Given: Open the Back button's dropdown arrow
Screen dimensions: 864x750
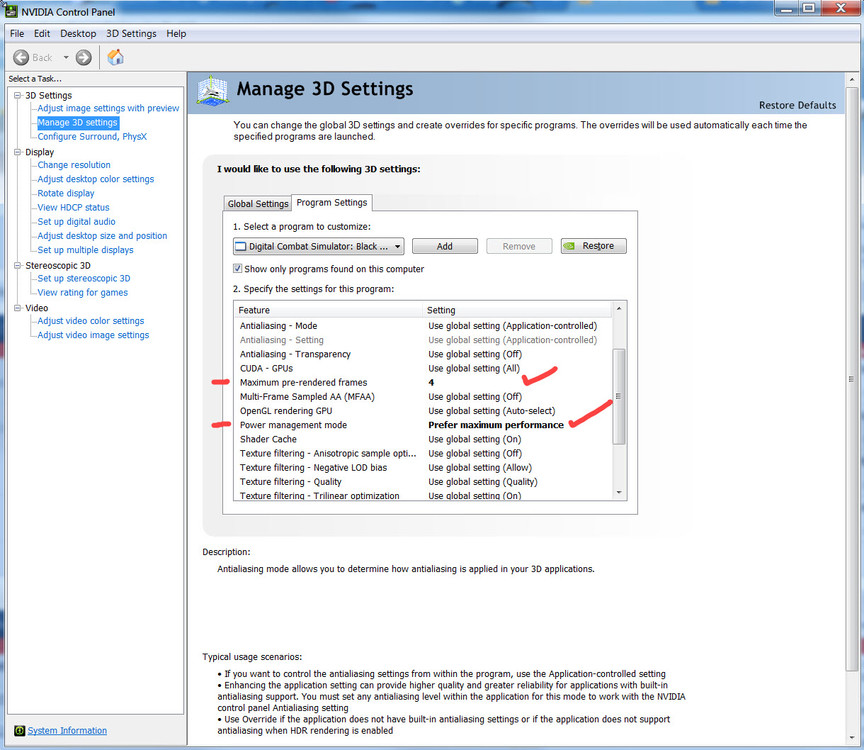Looking at the screenshot, I should pos(63,57).
